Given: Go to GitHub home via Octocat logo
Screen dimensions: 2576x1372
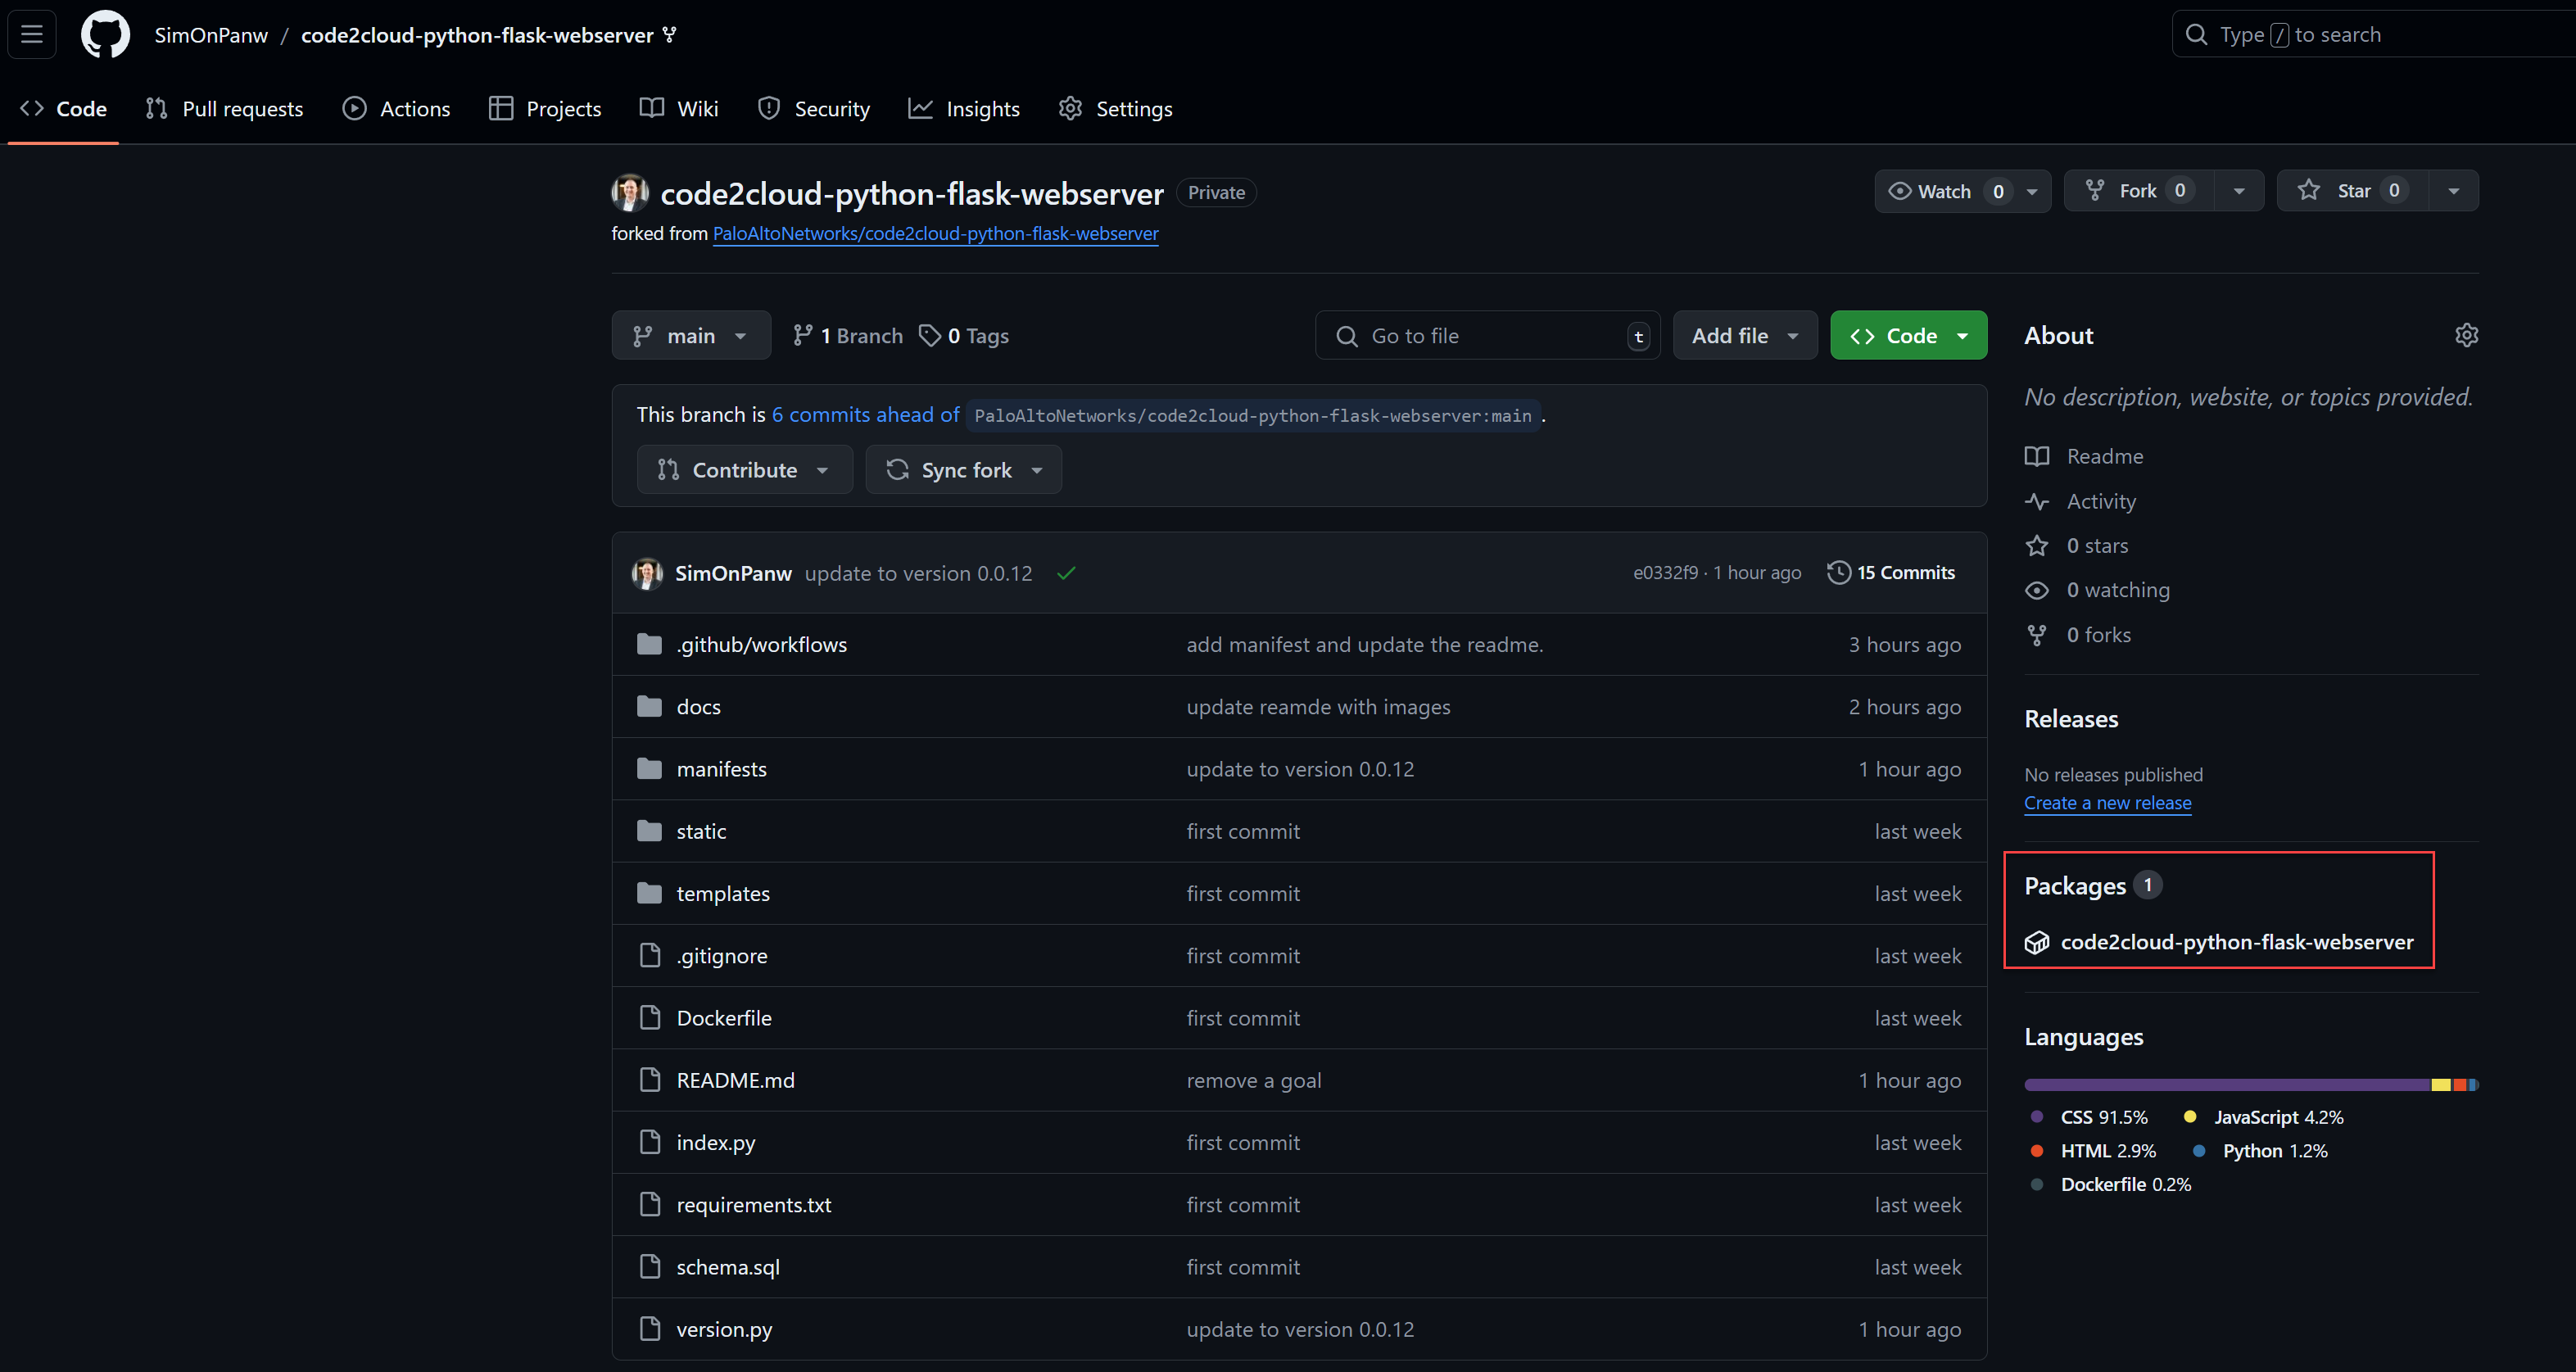Looking at the screenshot, I should (105, 35).
